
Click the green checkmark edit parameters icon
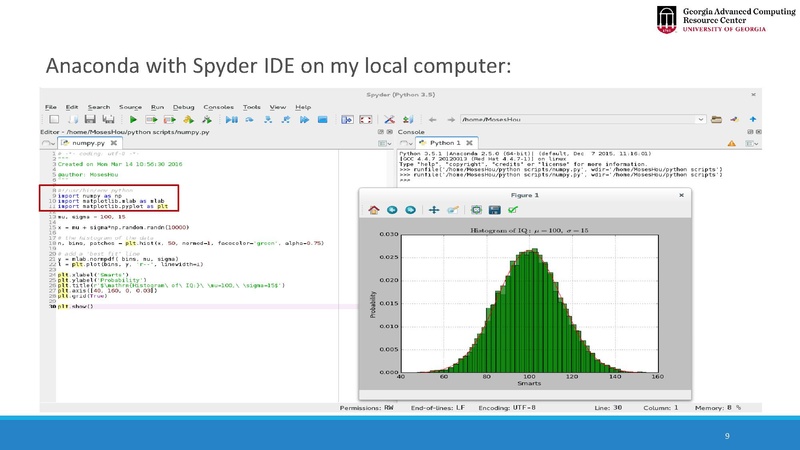pos(512,210)
